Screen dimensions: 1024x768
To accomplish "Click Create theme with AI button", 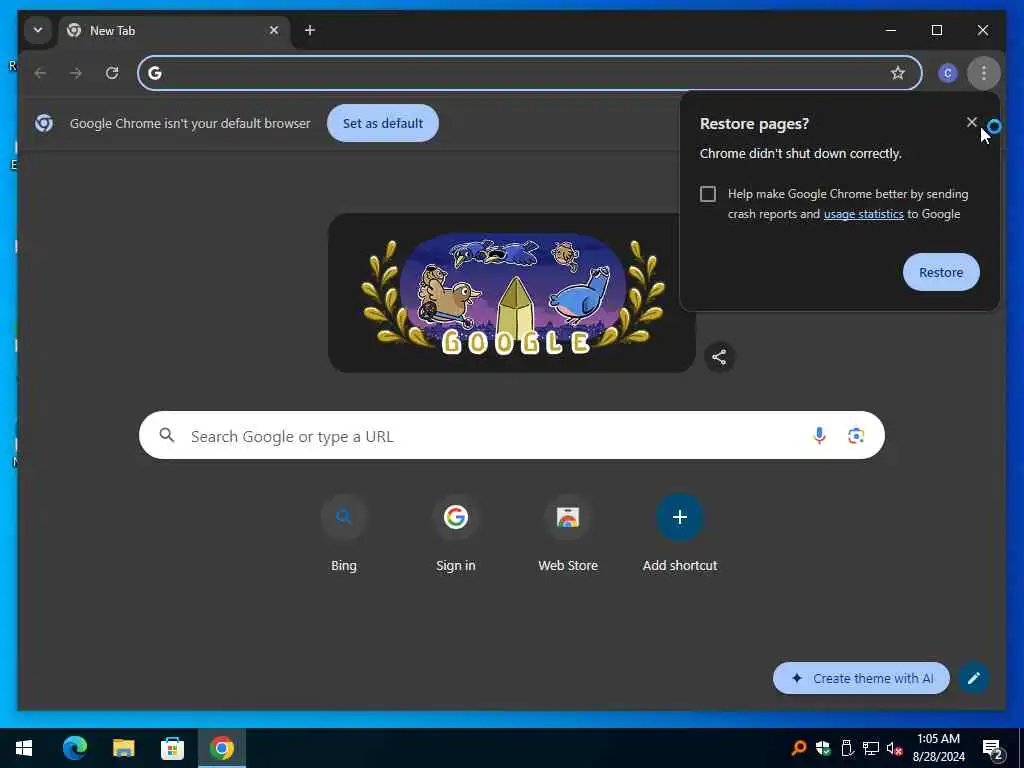I will [861, 679].
